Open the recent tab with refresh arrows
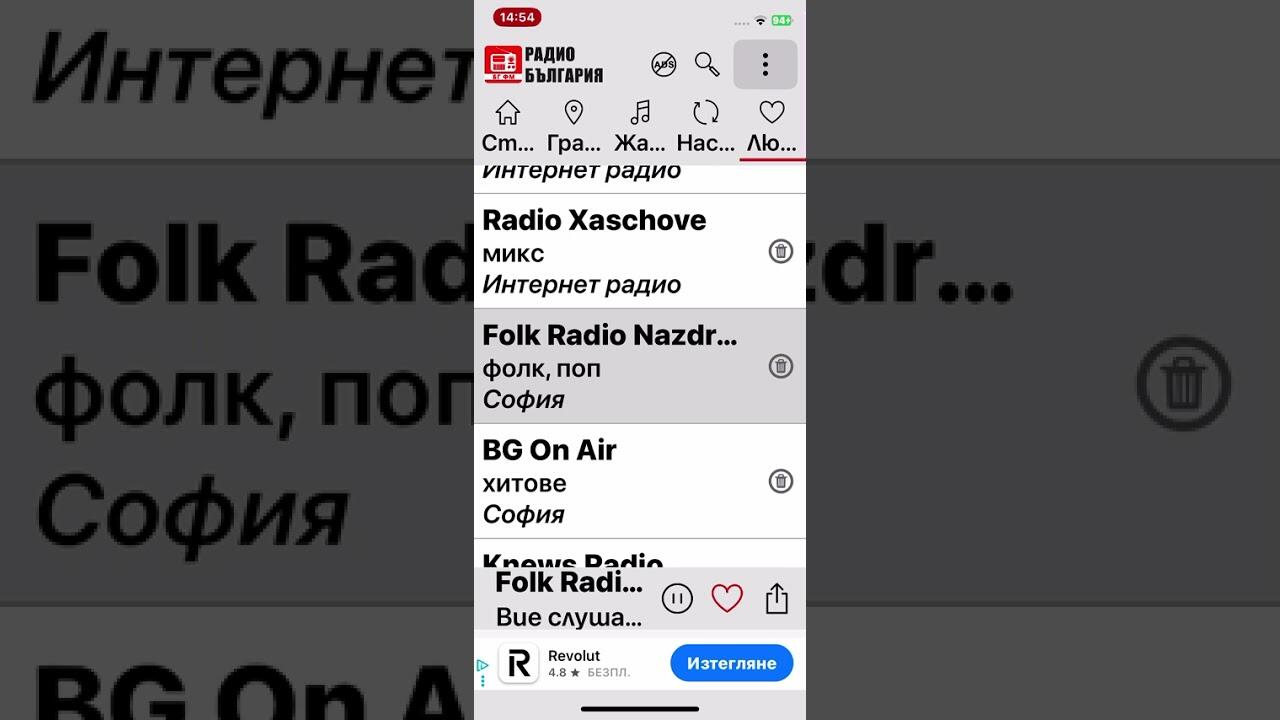The height and width of the screenshot is (720, 1280). [706, 127]
